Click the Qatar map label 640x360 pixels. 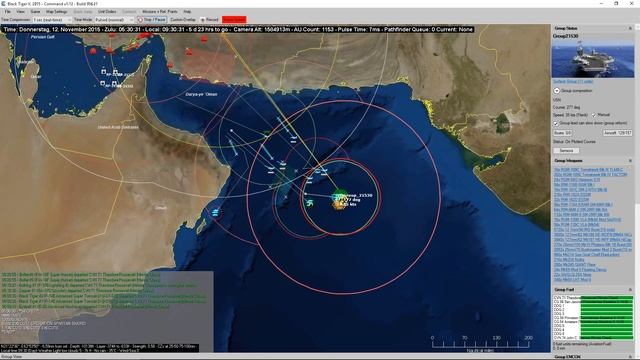pos(36,77)
